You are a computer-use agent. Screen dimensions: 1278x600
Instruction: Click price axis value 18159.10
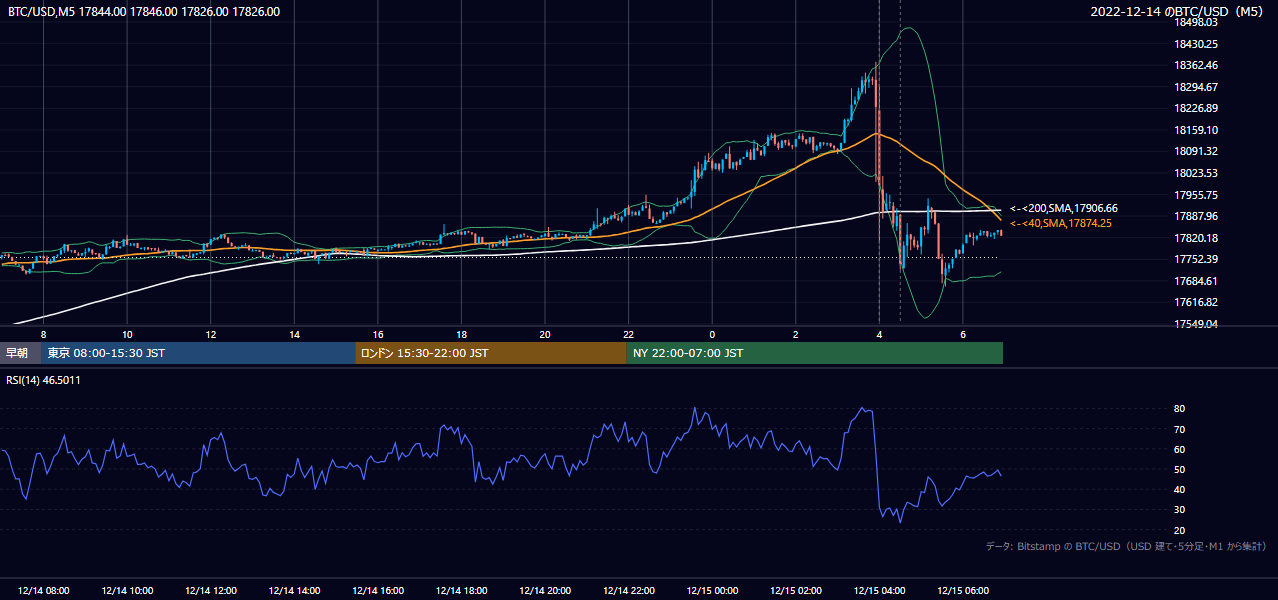[x=1195, y=130]
